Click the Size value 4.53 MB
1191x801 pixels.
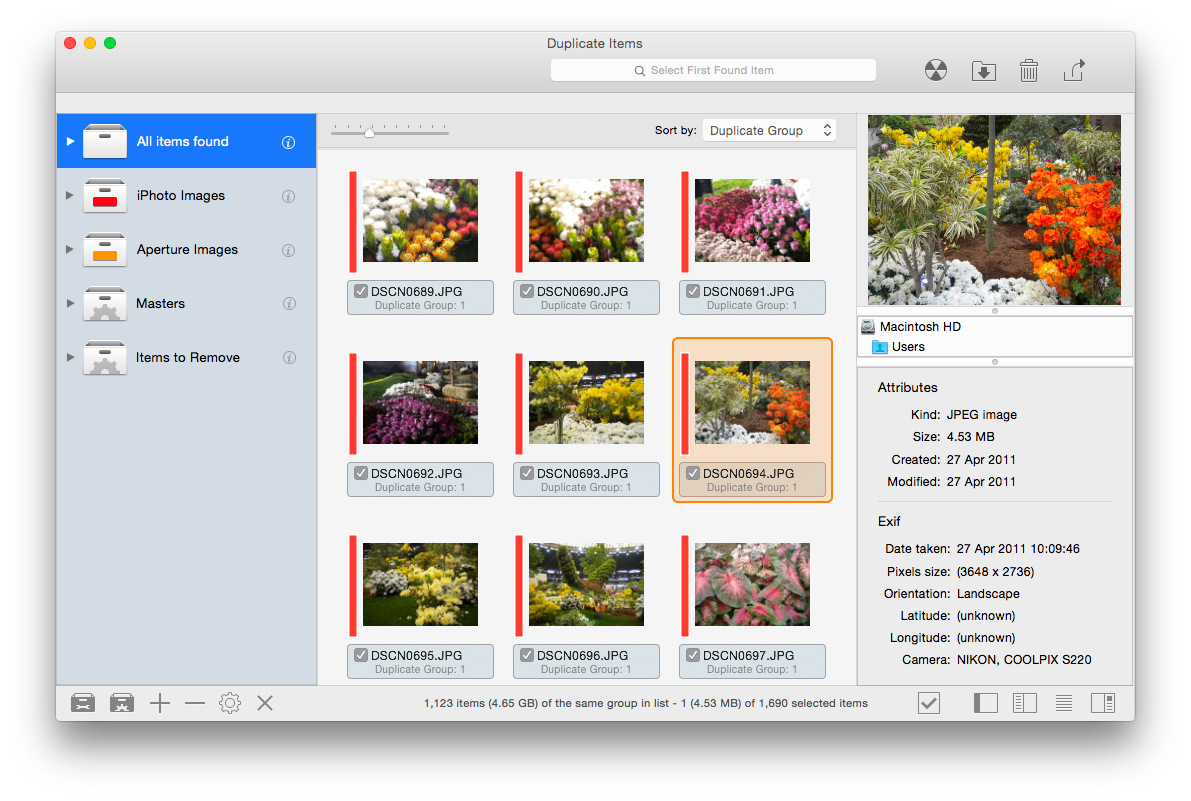[970, 437]
